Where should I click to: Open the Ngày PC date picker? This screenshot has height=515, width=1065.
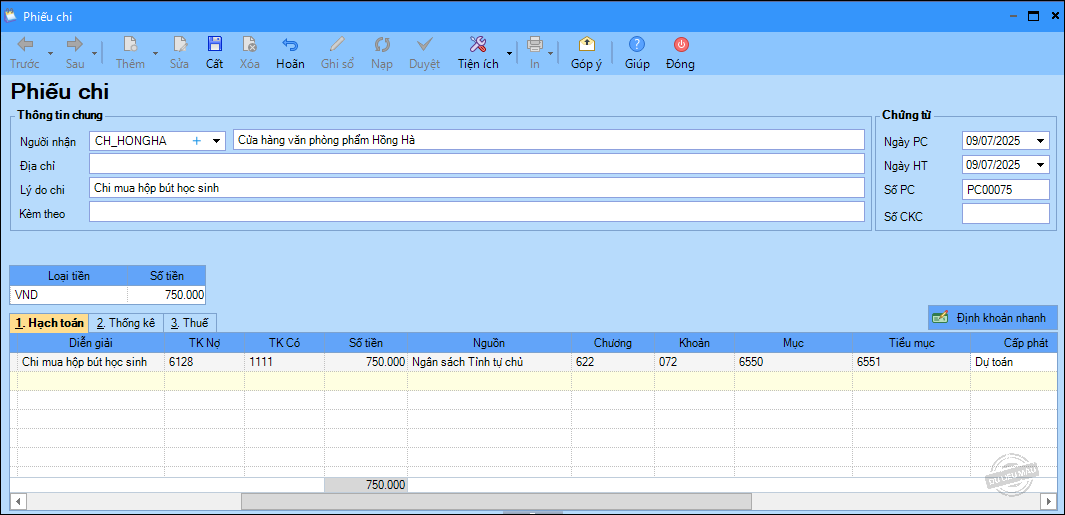click(1041, 141)
